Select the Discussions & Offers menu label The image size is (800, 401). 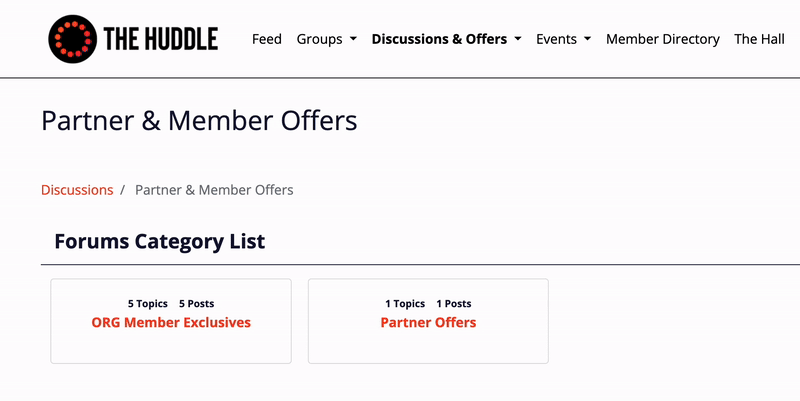439,39
